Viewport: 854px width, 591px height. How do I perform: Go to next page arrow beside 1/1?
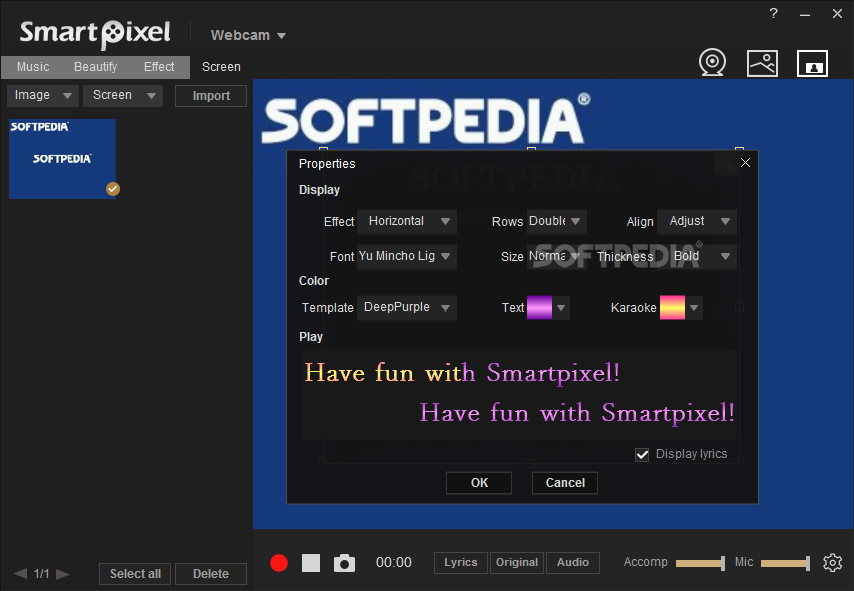tap(63, 574)
